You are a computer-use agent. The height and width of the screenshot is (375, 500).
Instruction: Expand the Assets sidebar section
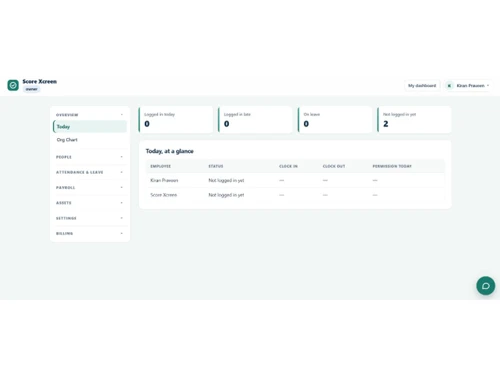90,203
